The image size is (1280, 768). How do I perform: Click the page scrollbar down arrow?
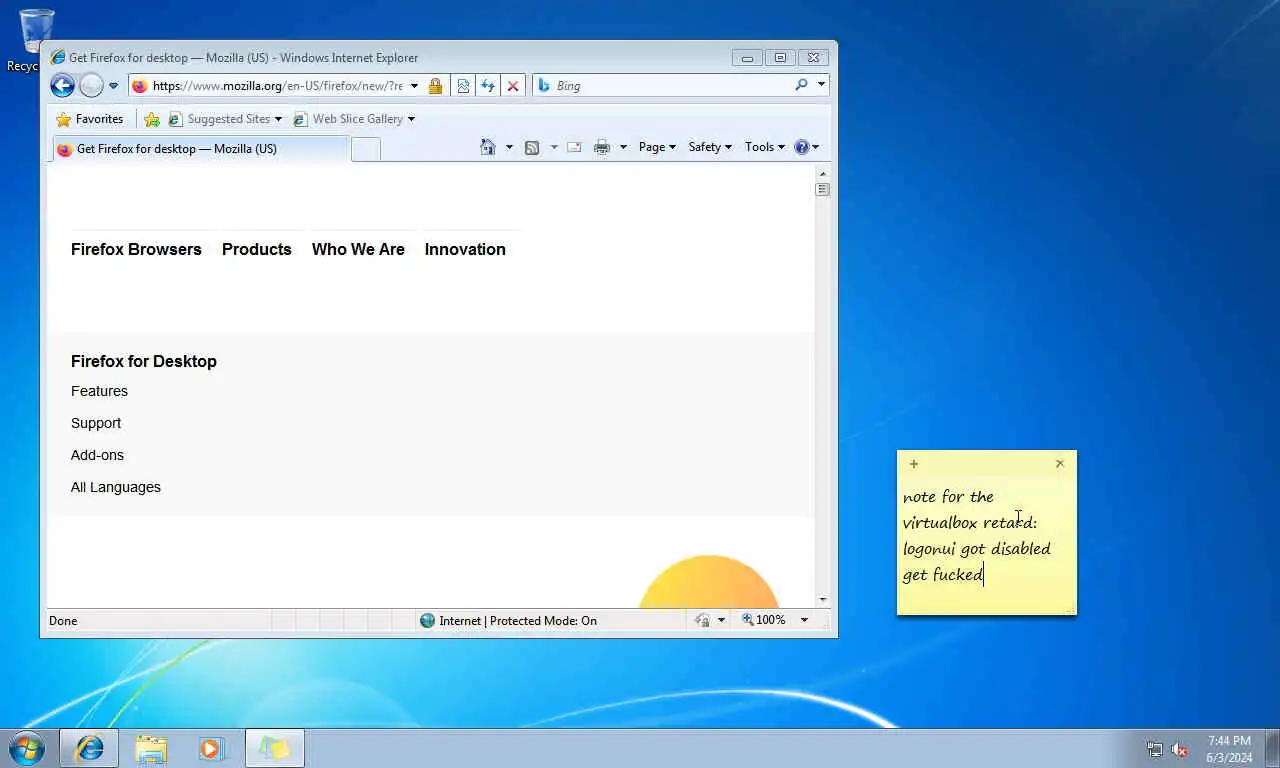coord(823,600)
